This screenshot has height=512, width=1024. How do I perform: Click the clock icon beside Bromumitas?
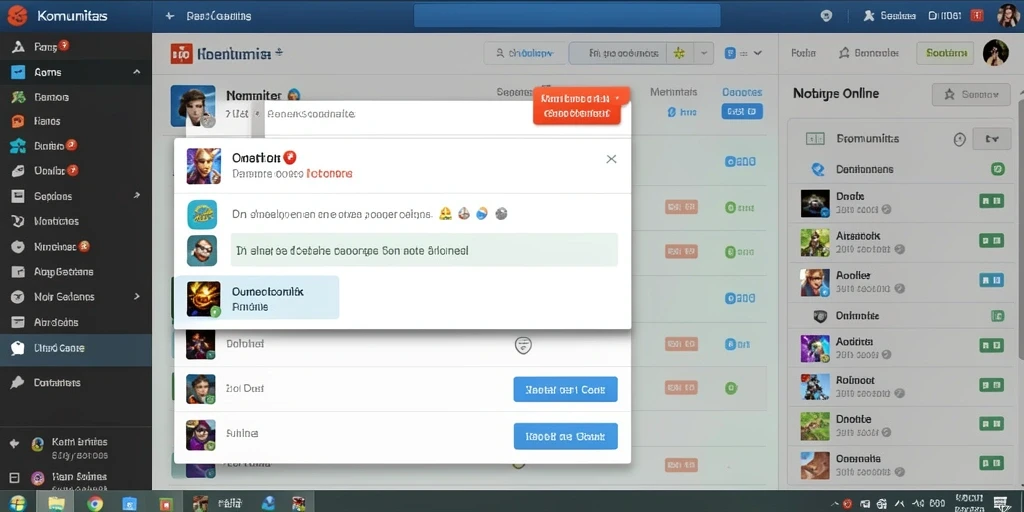pyautogui.click(x=959, y=138)
